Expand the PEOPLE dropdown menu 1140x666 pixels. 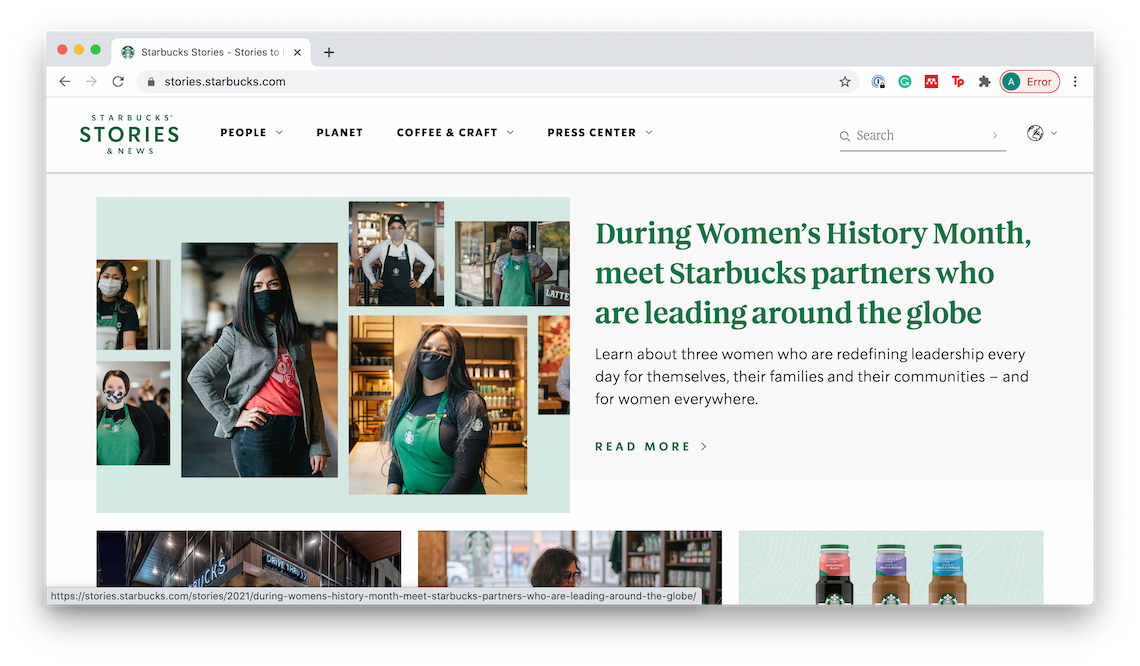(x=250, y=132)
